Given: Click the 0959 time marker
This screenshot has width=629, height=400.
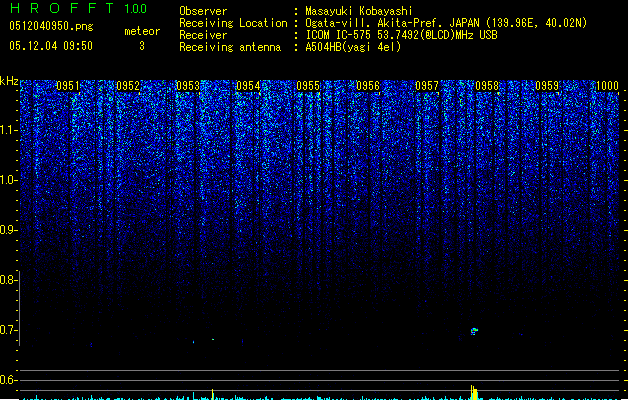Looking at the screenshot, I should (547, 86).
